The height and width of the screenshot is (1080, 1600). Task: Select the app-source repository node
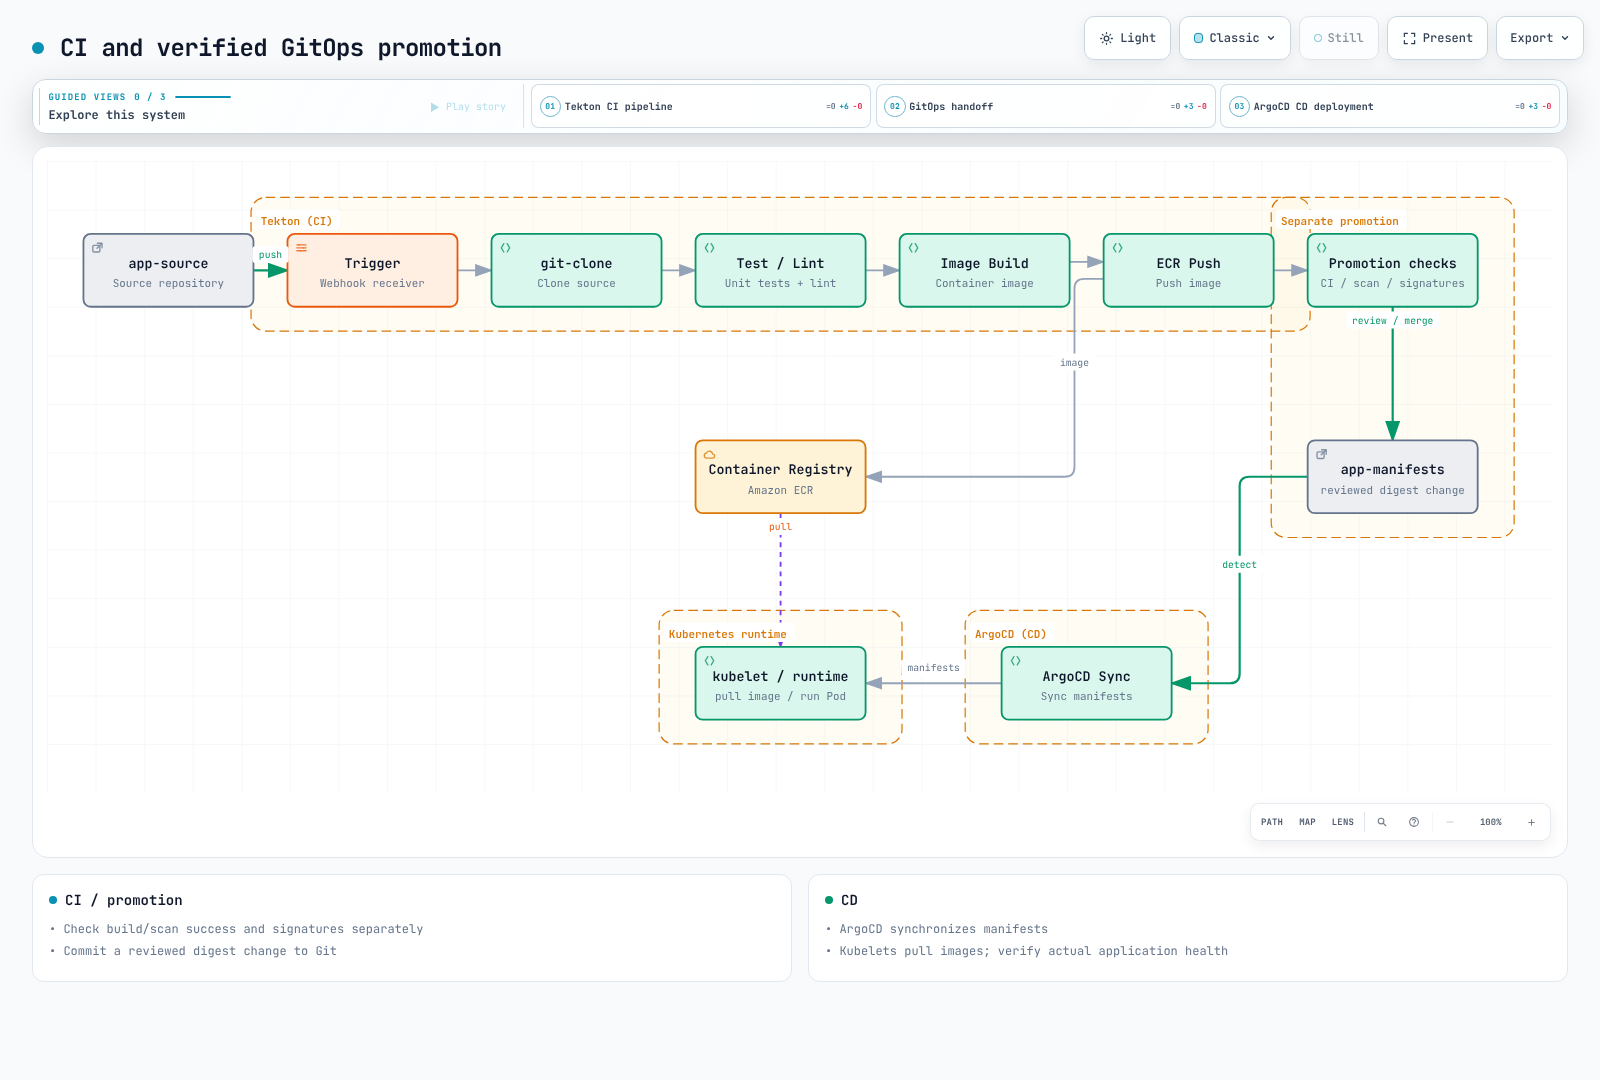click(x=168, y=270)
